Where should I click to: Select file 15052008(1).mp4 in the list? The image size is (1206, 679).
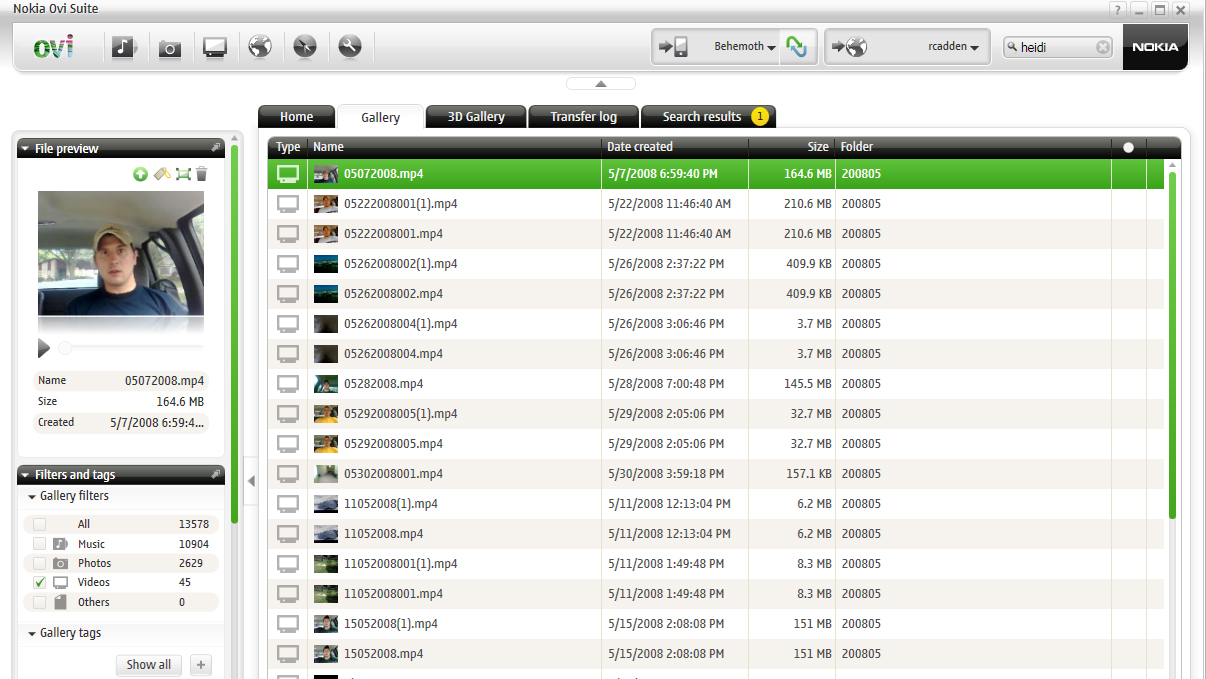[716, 624]
